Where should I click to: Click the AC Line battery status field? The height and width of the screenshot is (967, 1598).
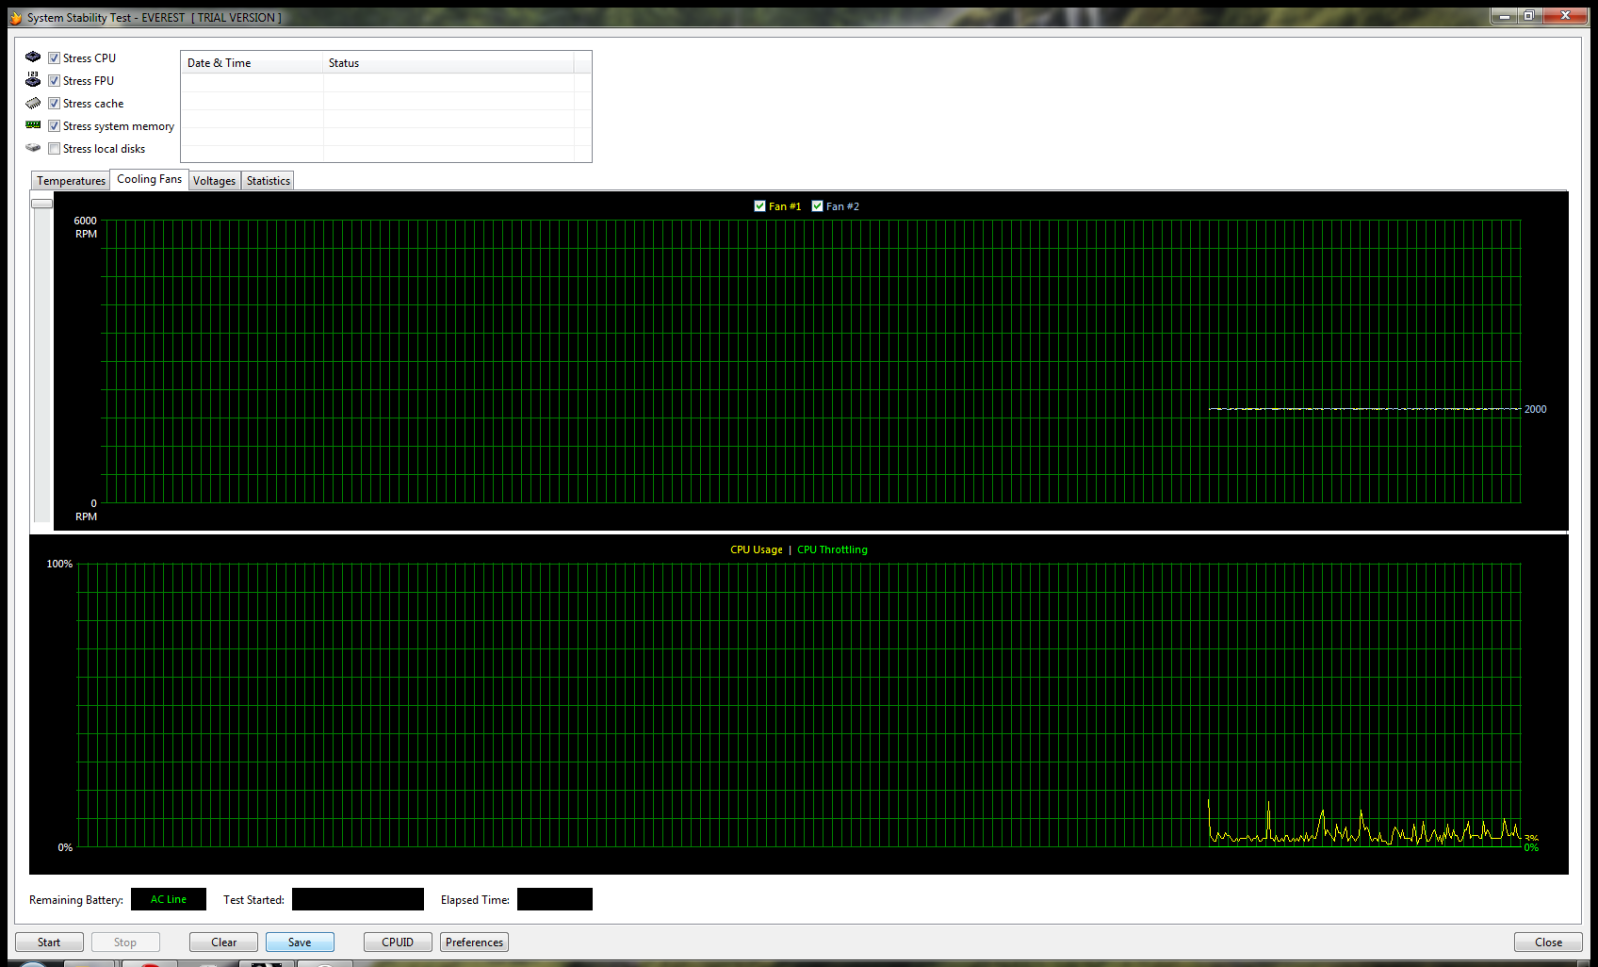pyautogui.click(x=168, y=899)
